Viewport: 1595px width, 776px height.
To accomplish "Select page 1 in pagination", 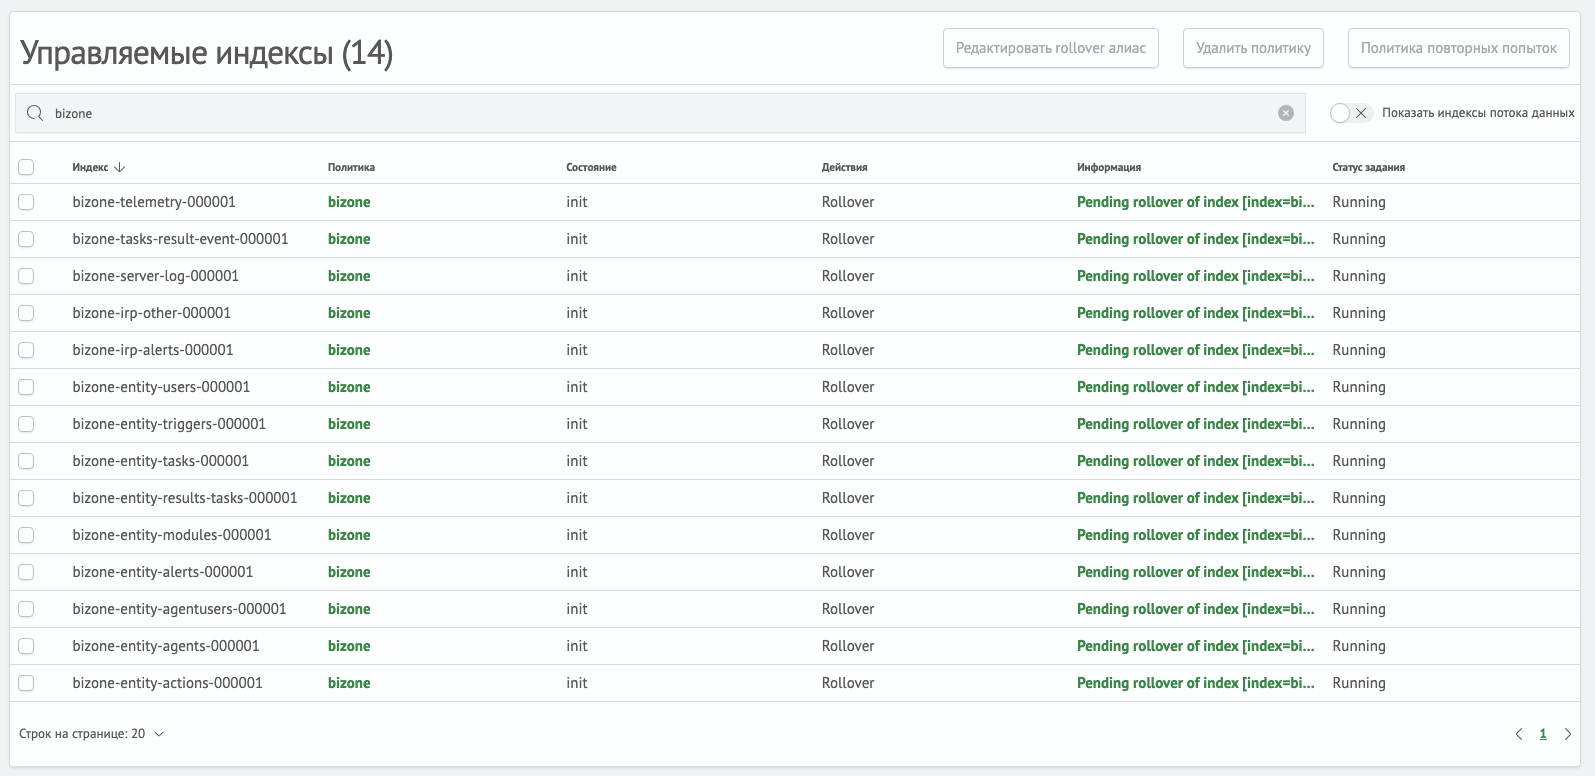I will [x=1543, y=734].
